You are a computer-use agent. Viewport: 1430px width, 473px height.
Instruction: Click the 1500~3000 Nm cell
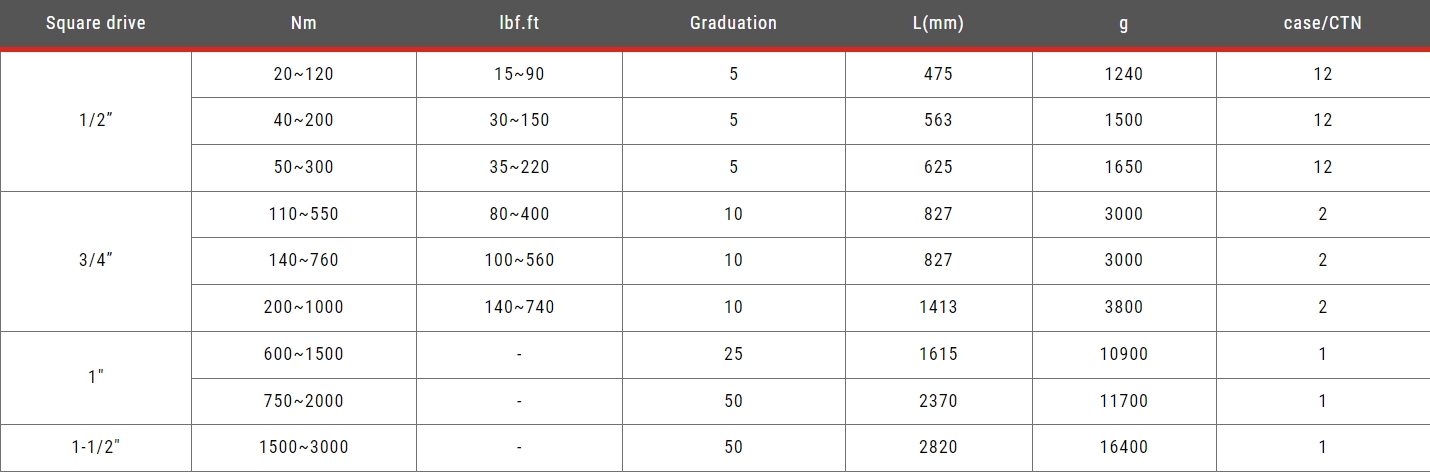304,448
